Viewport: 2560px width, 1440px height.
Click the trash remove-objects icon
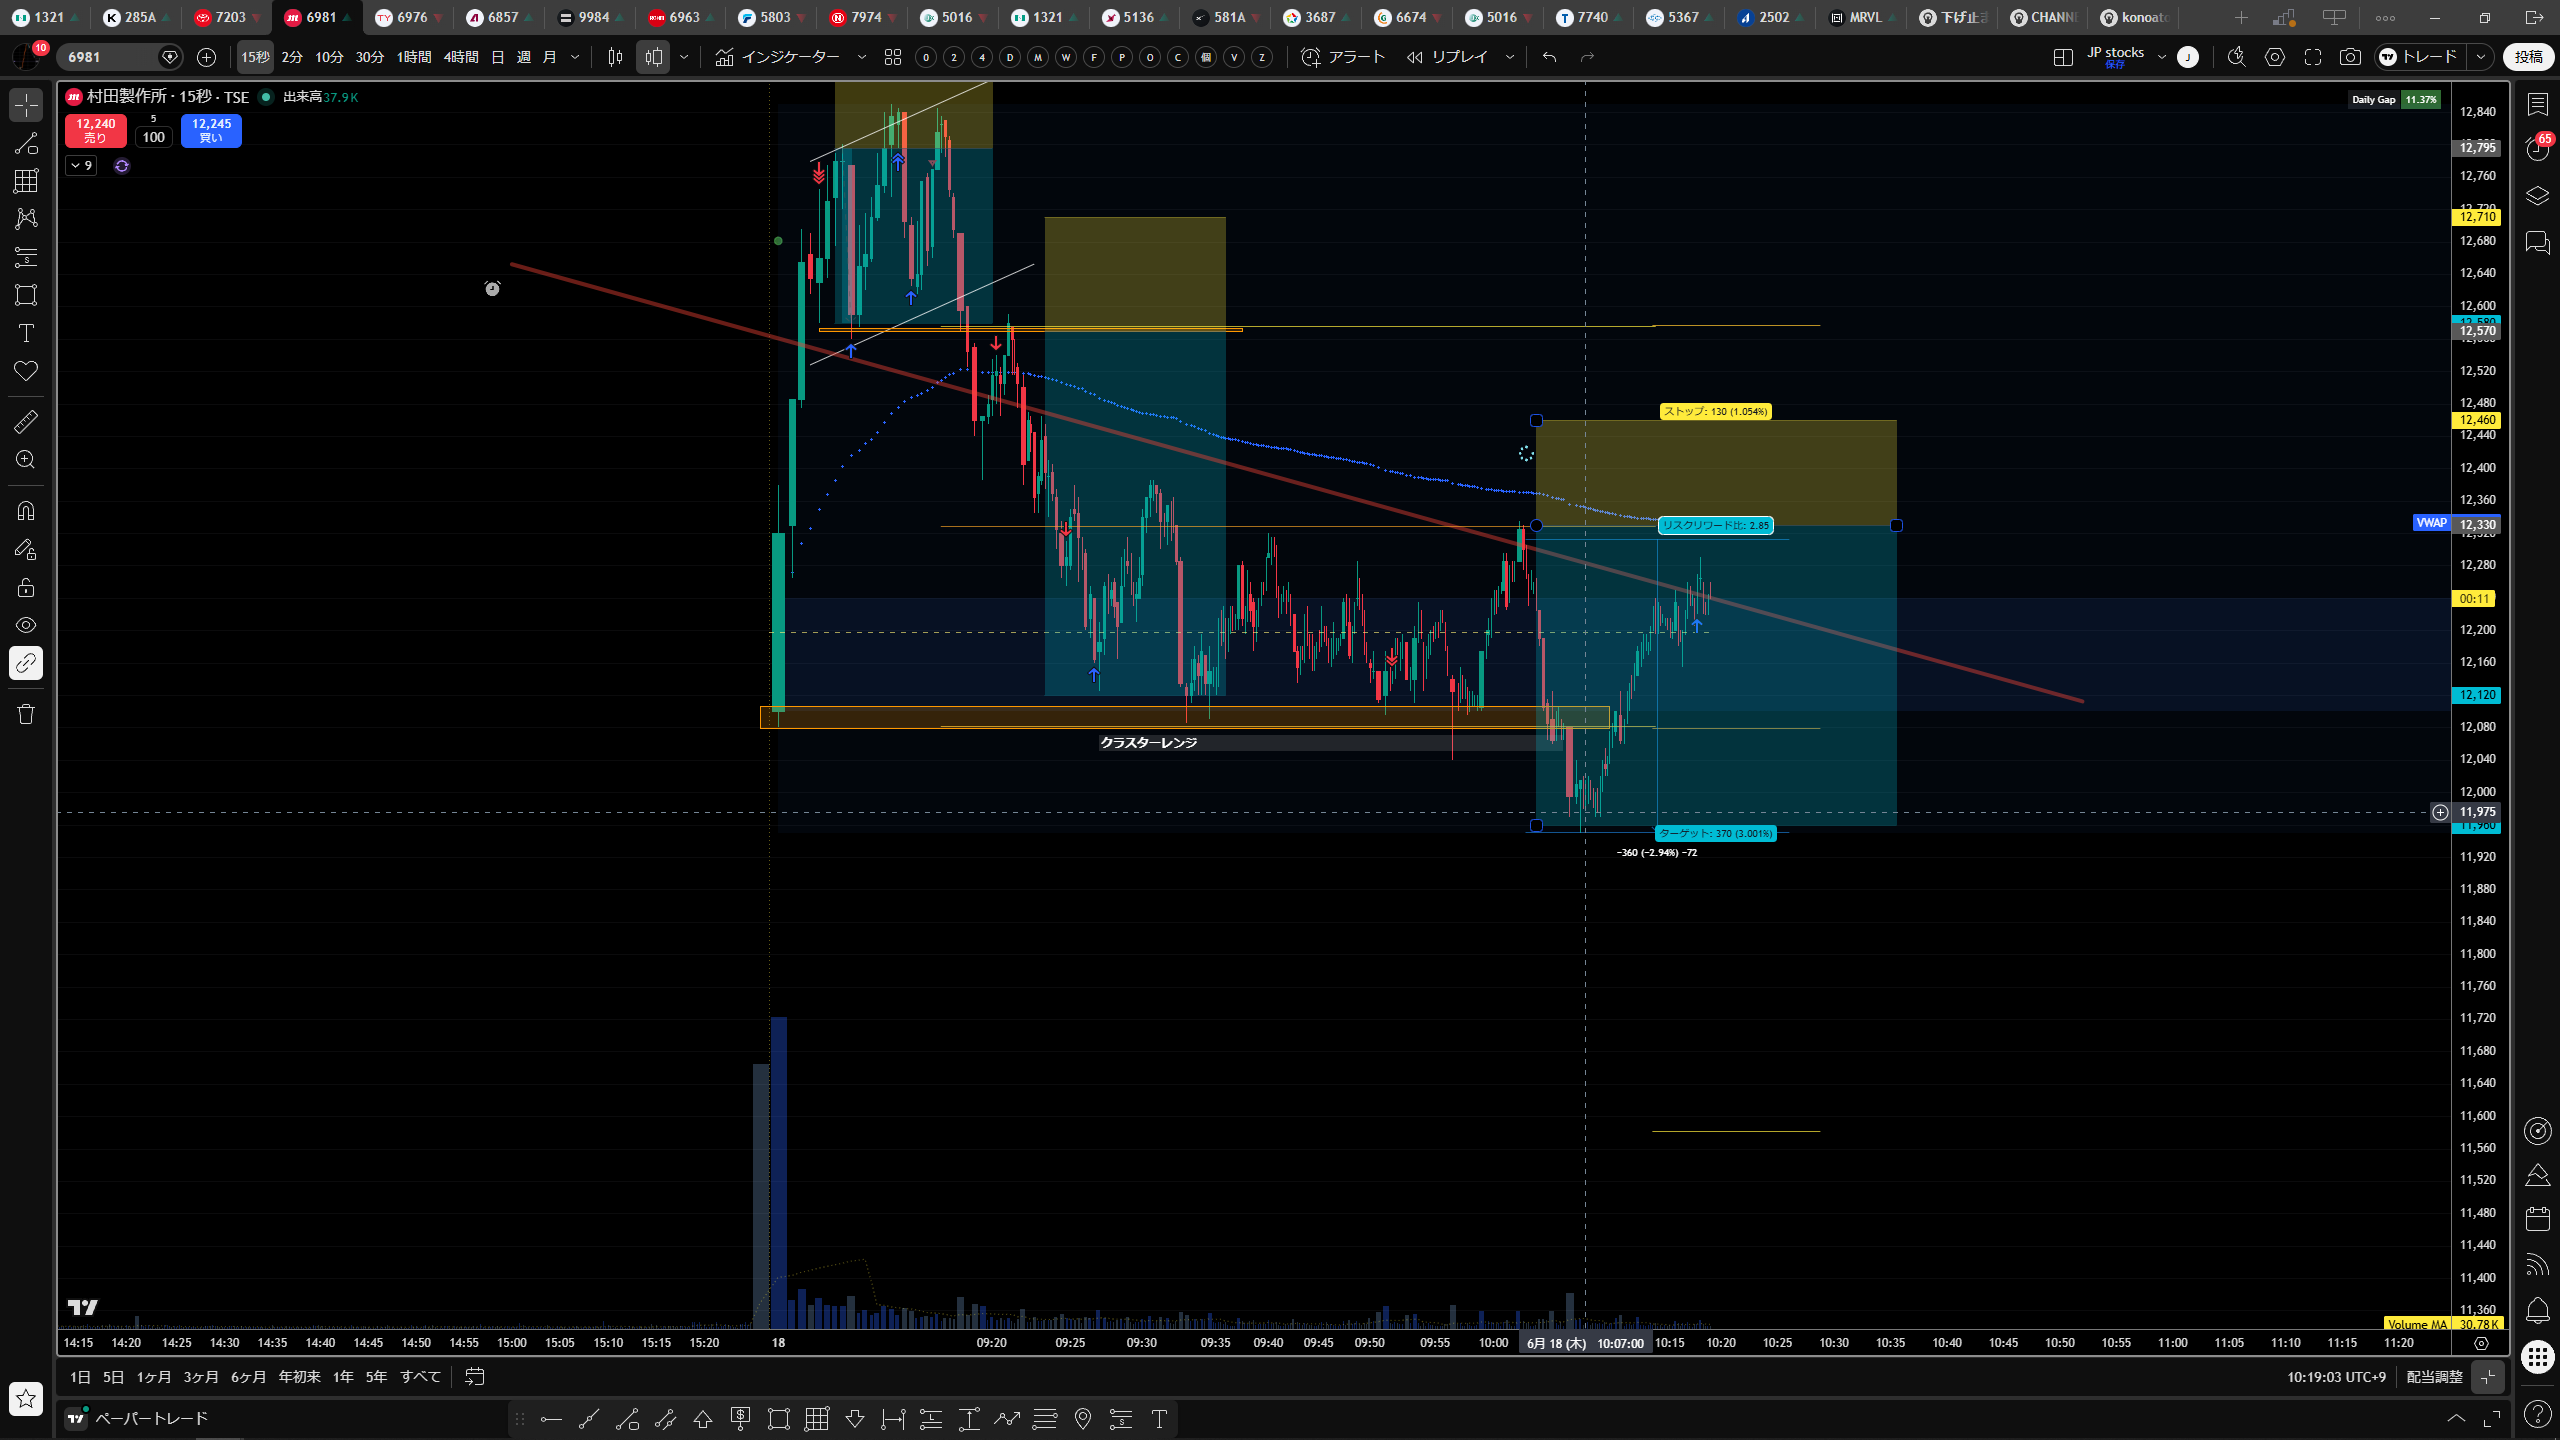tap(26, 714)
